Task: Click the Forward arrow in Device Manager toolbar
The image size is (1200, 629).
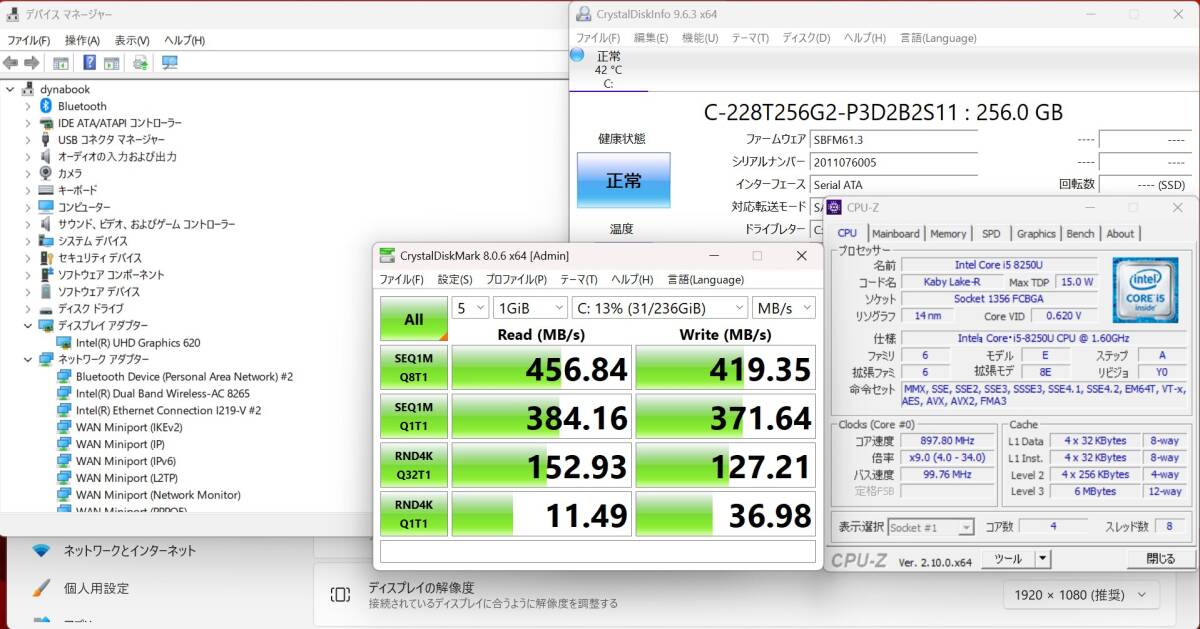Action: coord(31,62)
